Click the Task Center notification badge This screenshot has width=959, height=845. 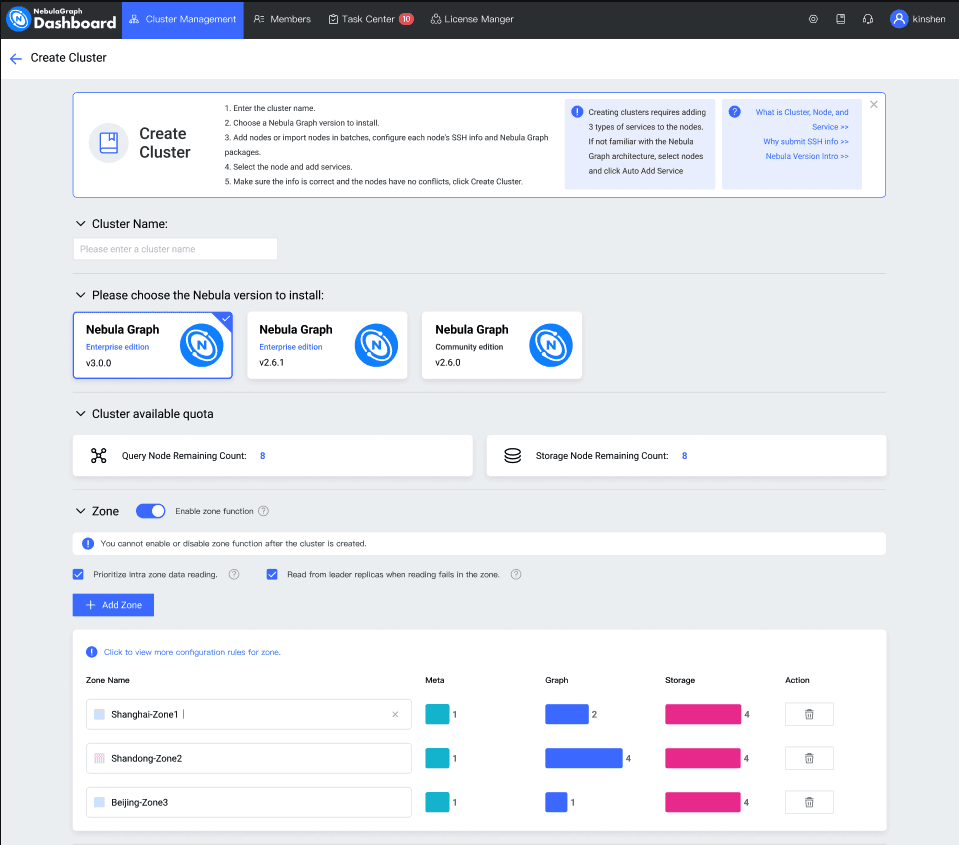tap(406, 19)
